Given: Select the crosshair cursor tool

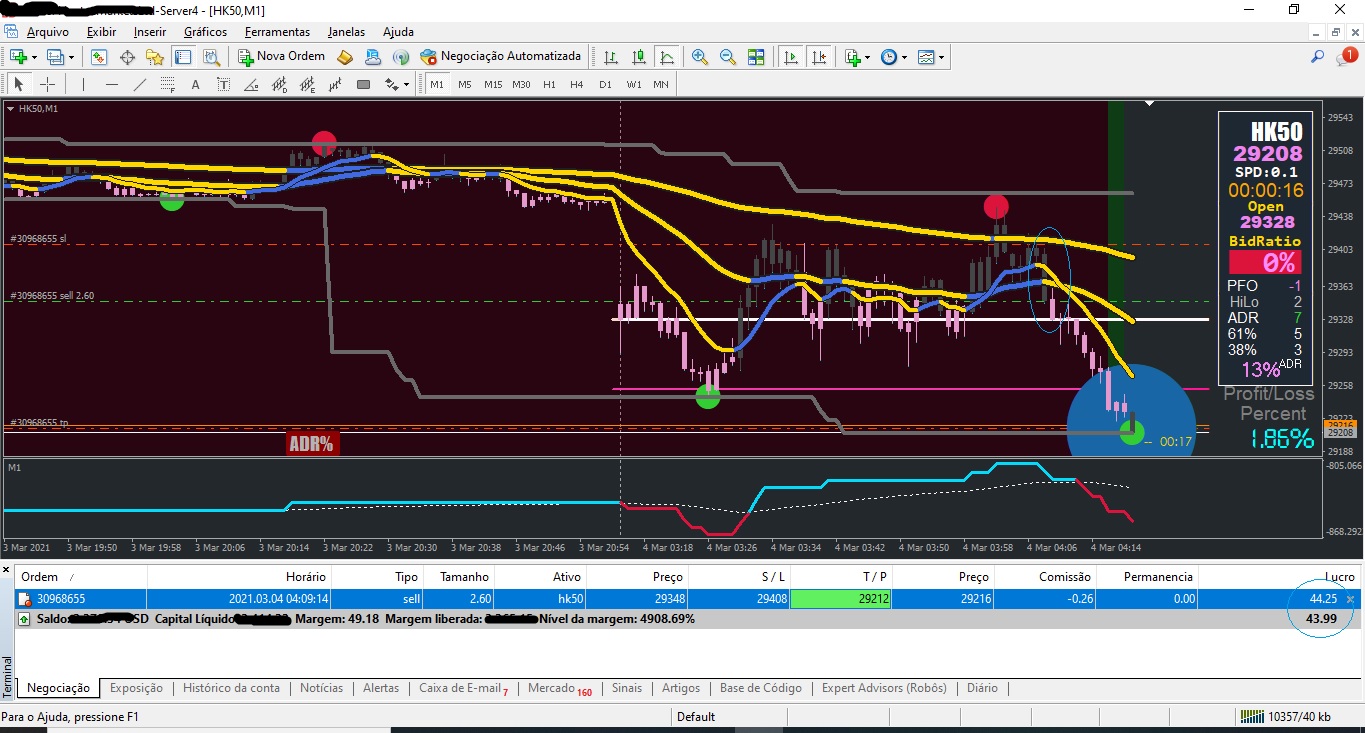Looking at the screenshot, I should coord(47,85).
